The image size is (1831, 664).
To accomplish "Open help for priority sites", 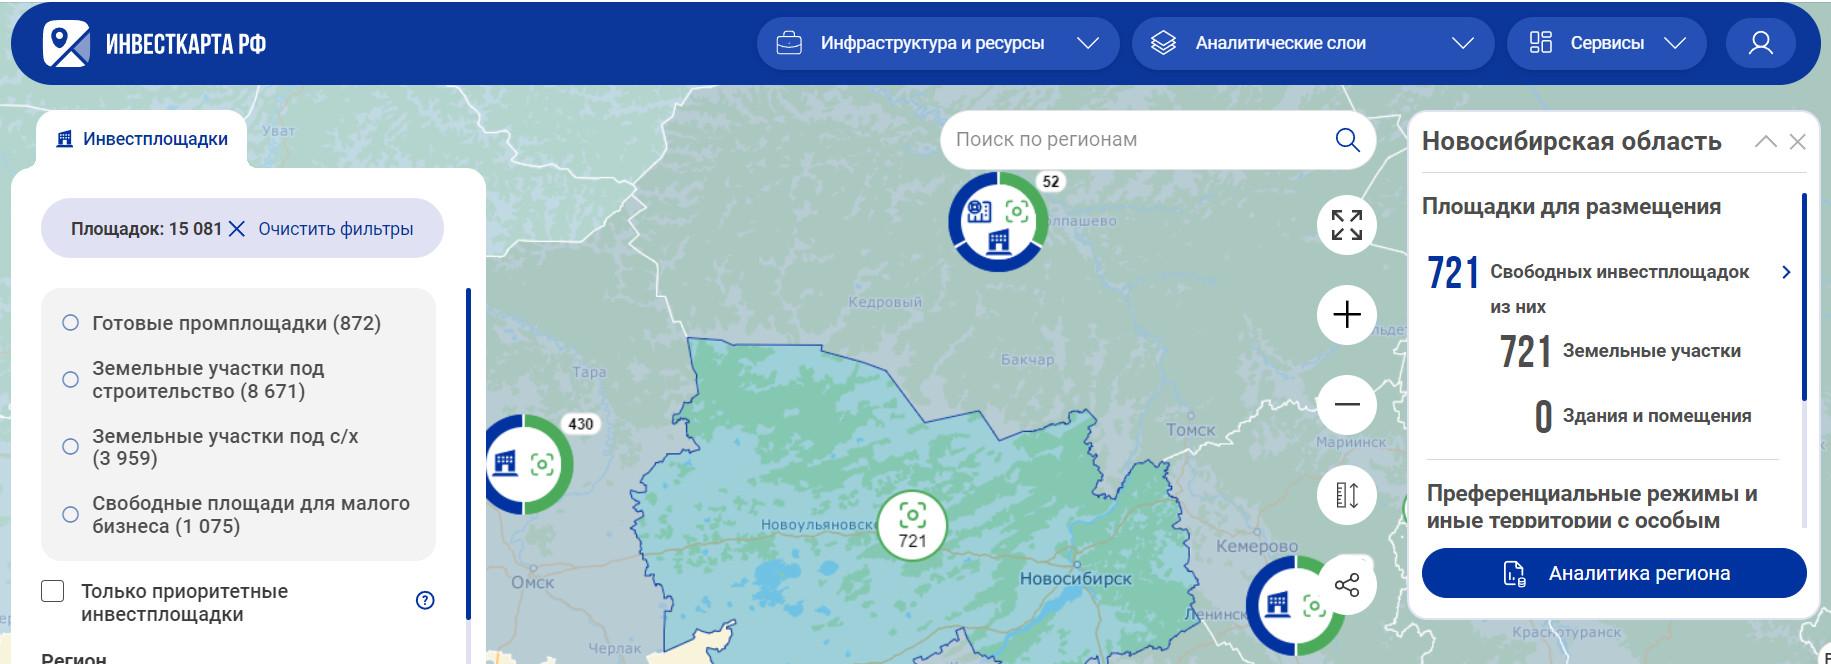I will tap(425, 600).
